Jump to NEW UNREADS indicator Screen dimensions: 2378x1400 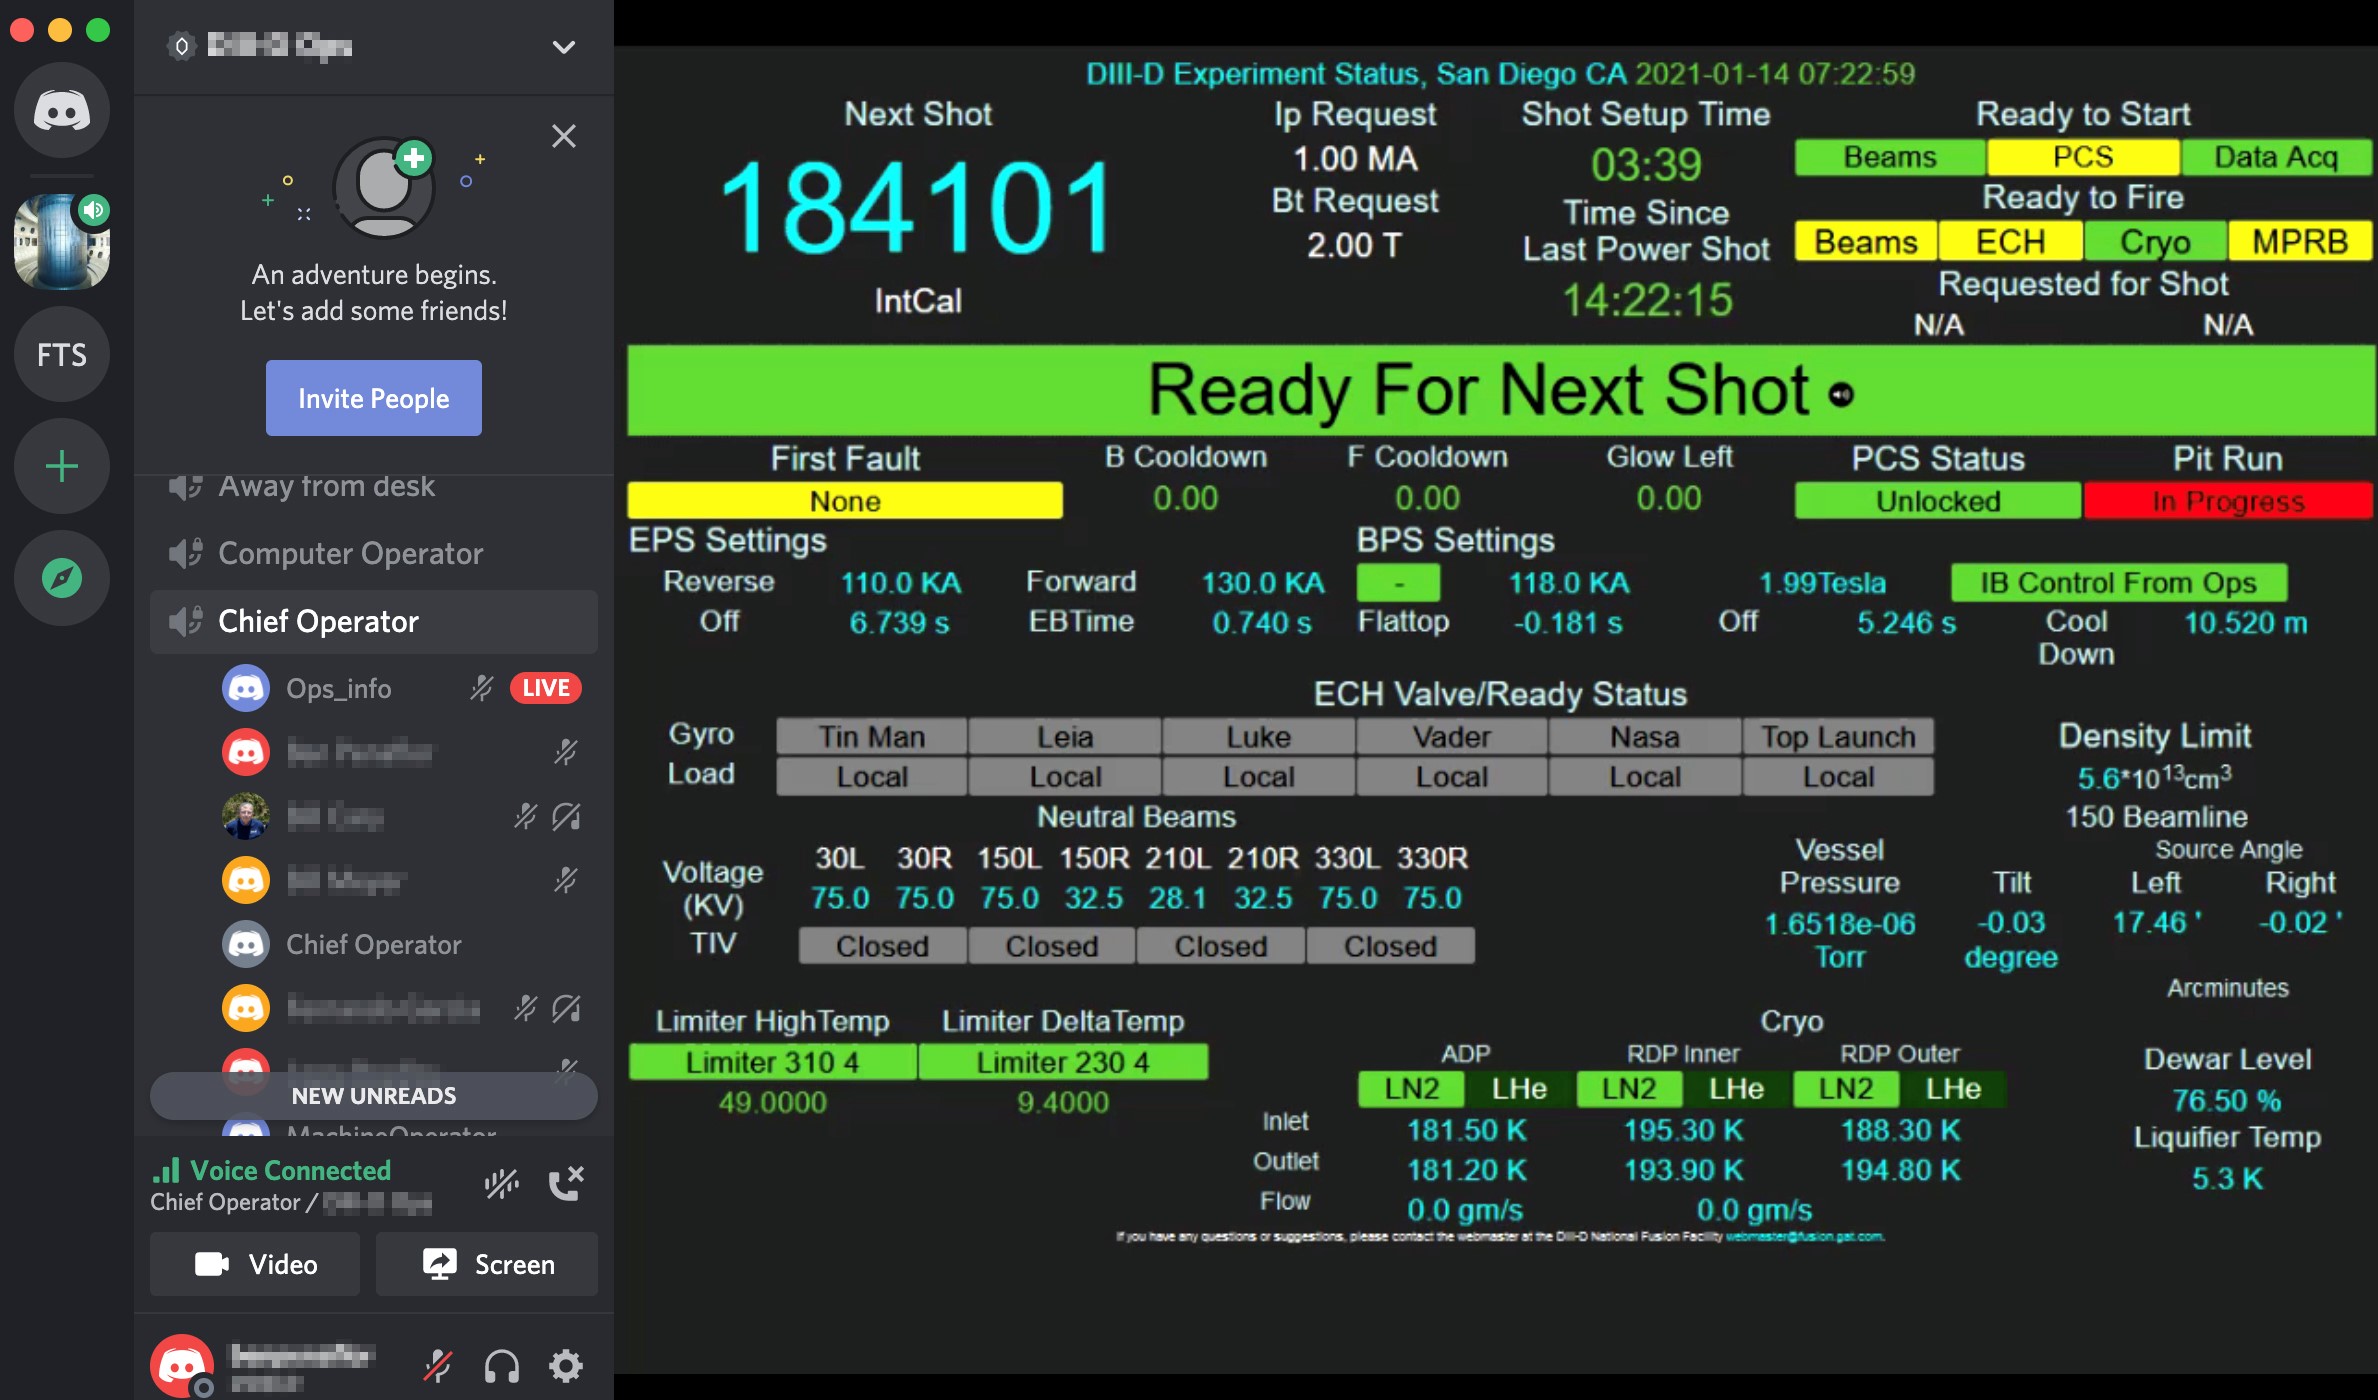373,1096
